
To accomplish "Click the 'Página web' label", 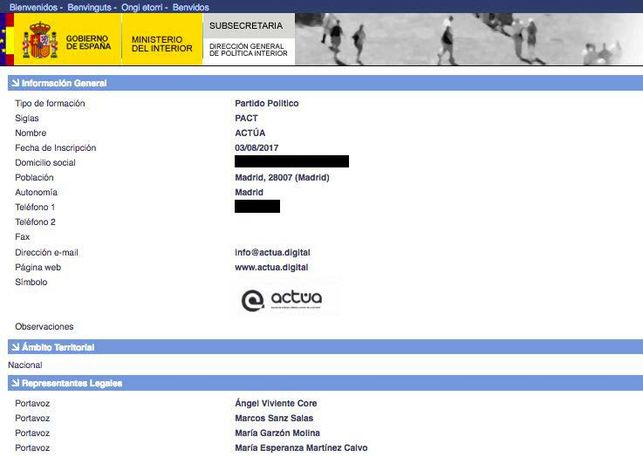I will (38, 267).
